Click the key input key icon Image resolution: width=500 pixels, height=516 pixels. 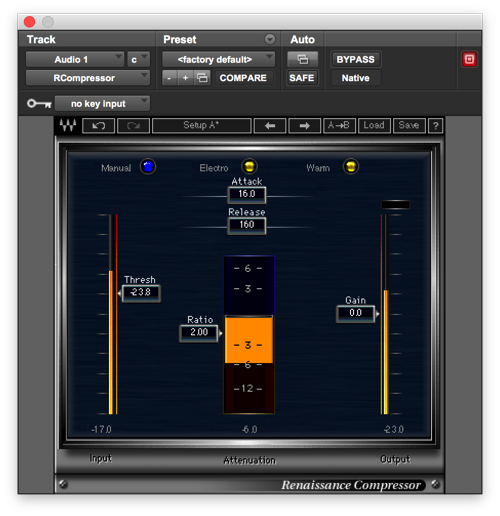coord(39,104)
